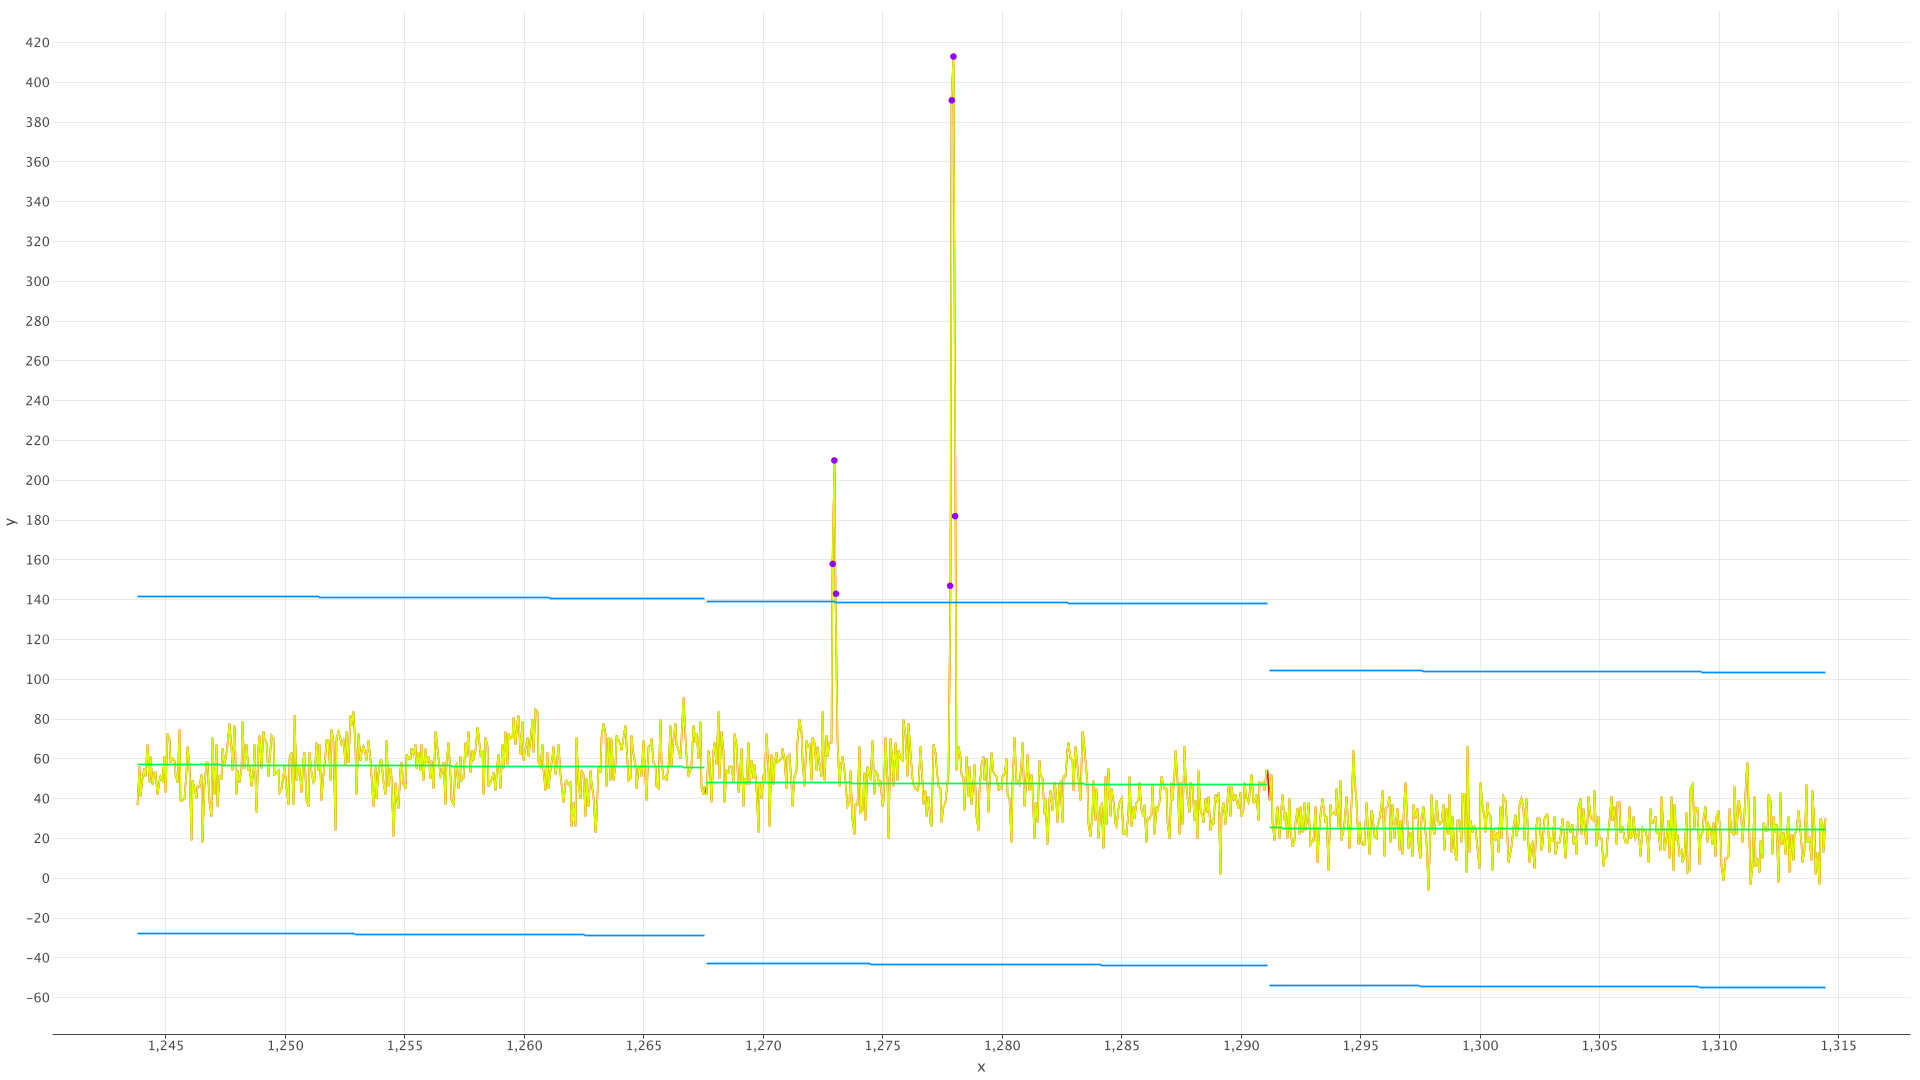Click the y-axis tick label 0
This screenshot has width=1920, height=1080.
[45, 878]
